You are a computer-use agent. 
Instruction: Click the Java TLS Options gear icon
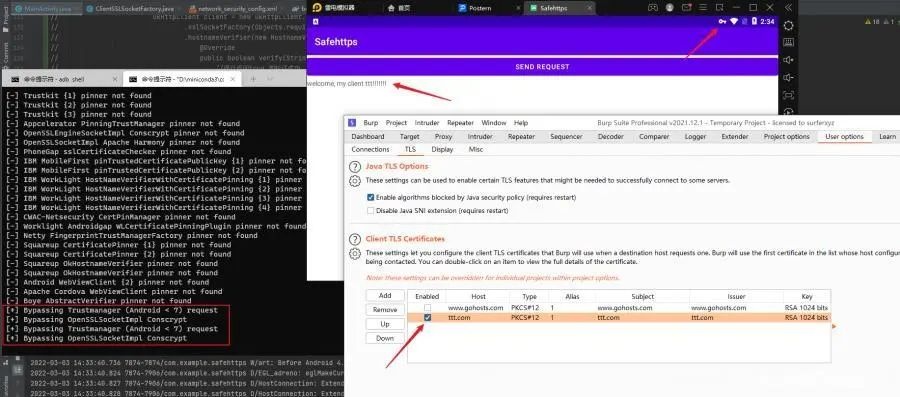[x=355, y=181]
